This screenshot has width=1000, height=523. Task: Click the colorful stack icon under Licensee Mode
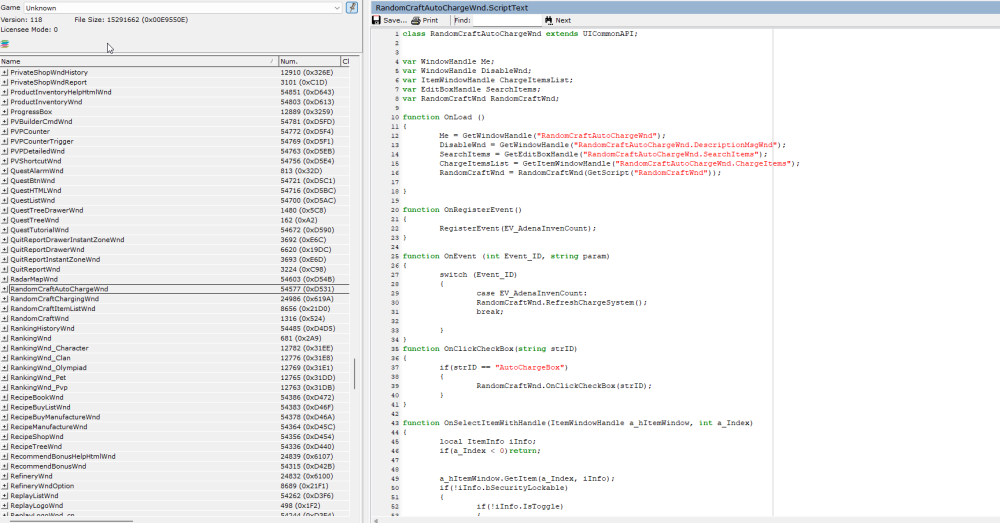(5, 44)
